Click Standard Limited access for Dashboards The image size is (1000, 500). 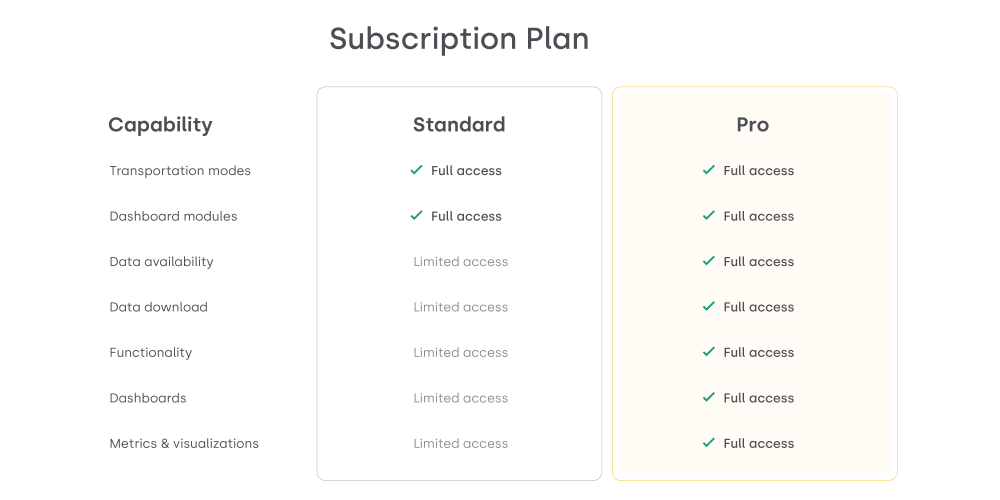click(x=461, y=398)
